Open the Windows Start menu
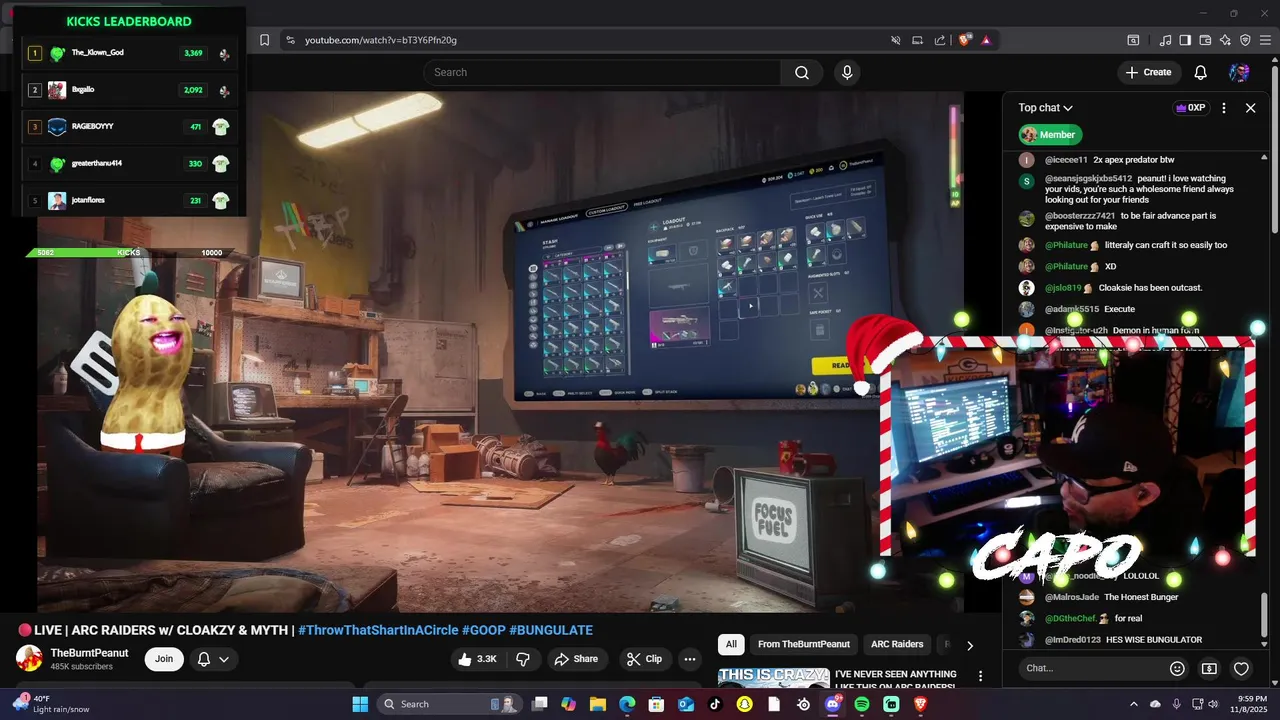This screenshot has height=720, width=1280. pos(360,704)
